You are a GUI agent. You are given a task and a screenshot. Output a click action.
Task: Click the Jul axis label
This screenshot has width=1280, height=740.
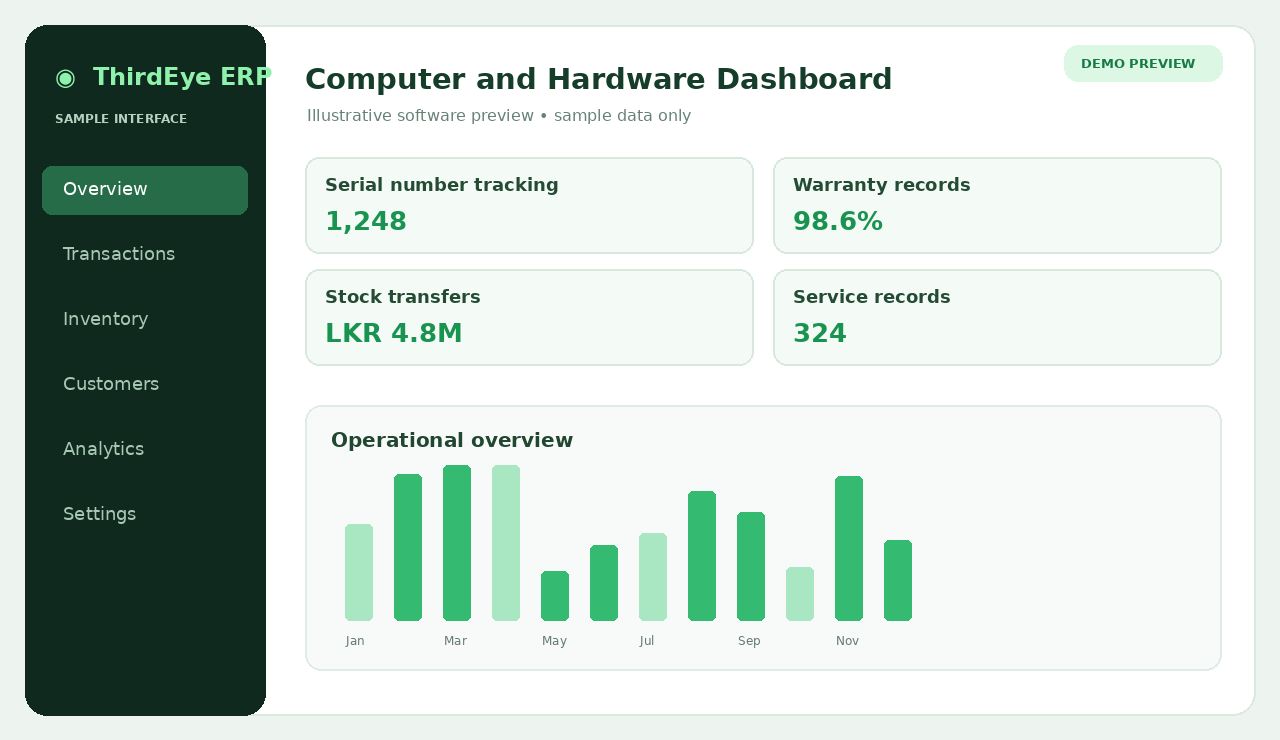(647, 641)
